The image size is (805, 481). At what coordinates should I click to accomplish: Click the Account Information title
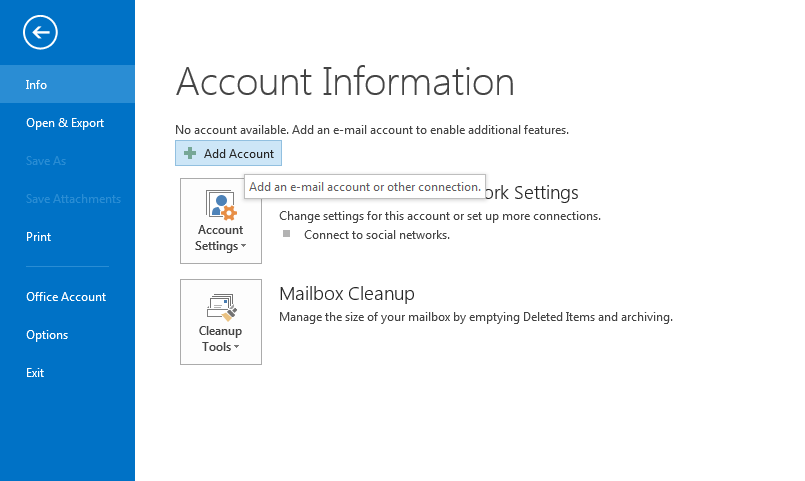coord(345,82)
